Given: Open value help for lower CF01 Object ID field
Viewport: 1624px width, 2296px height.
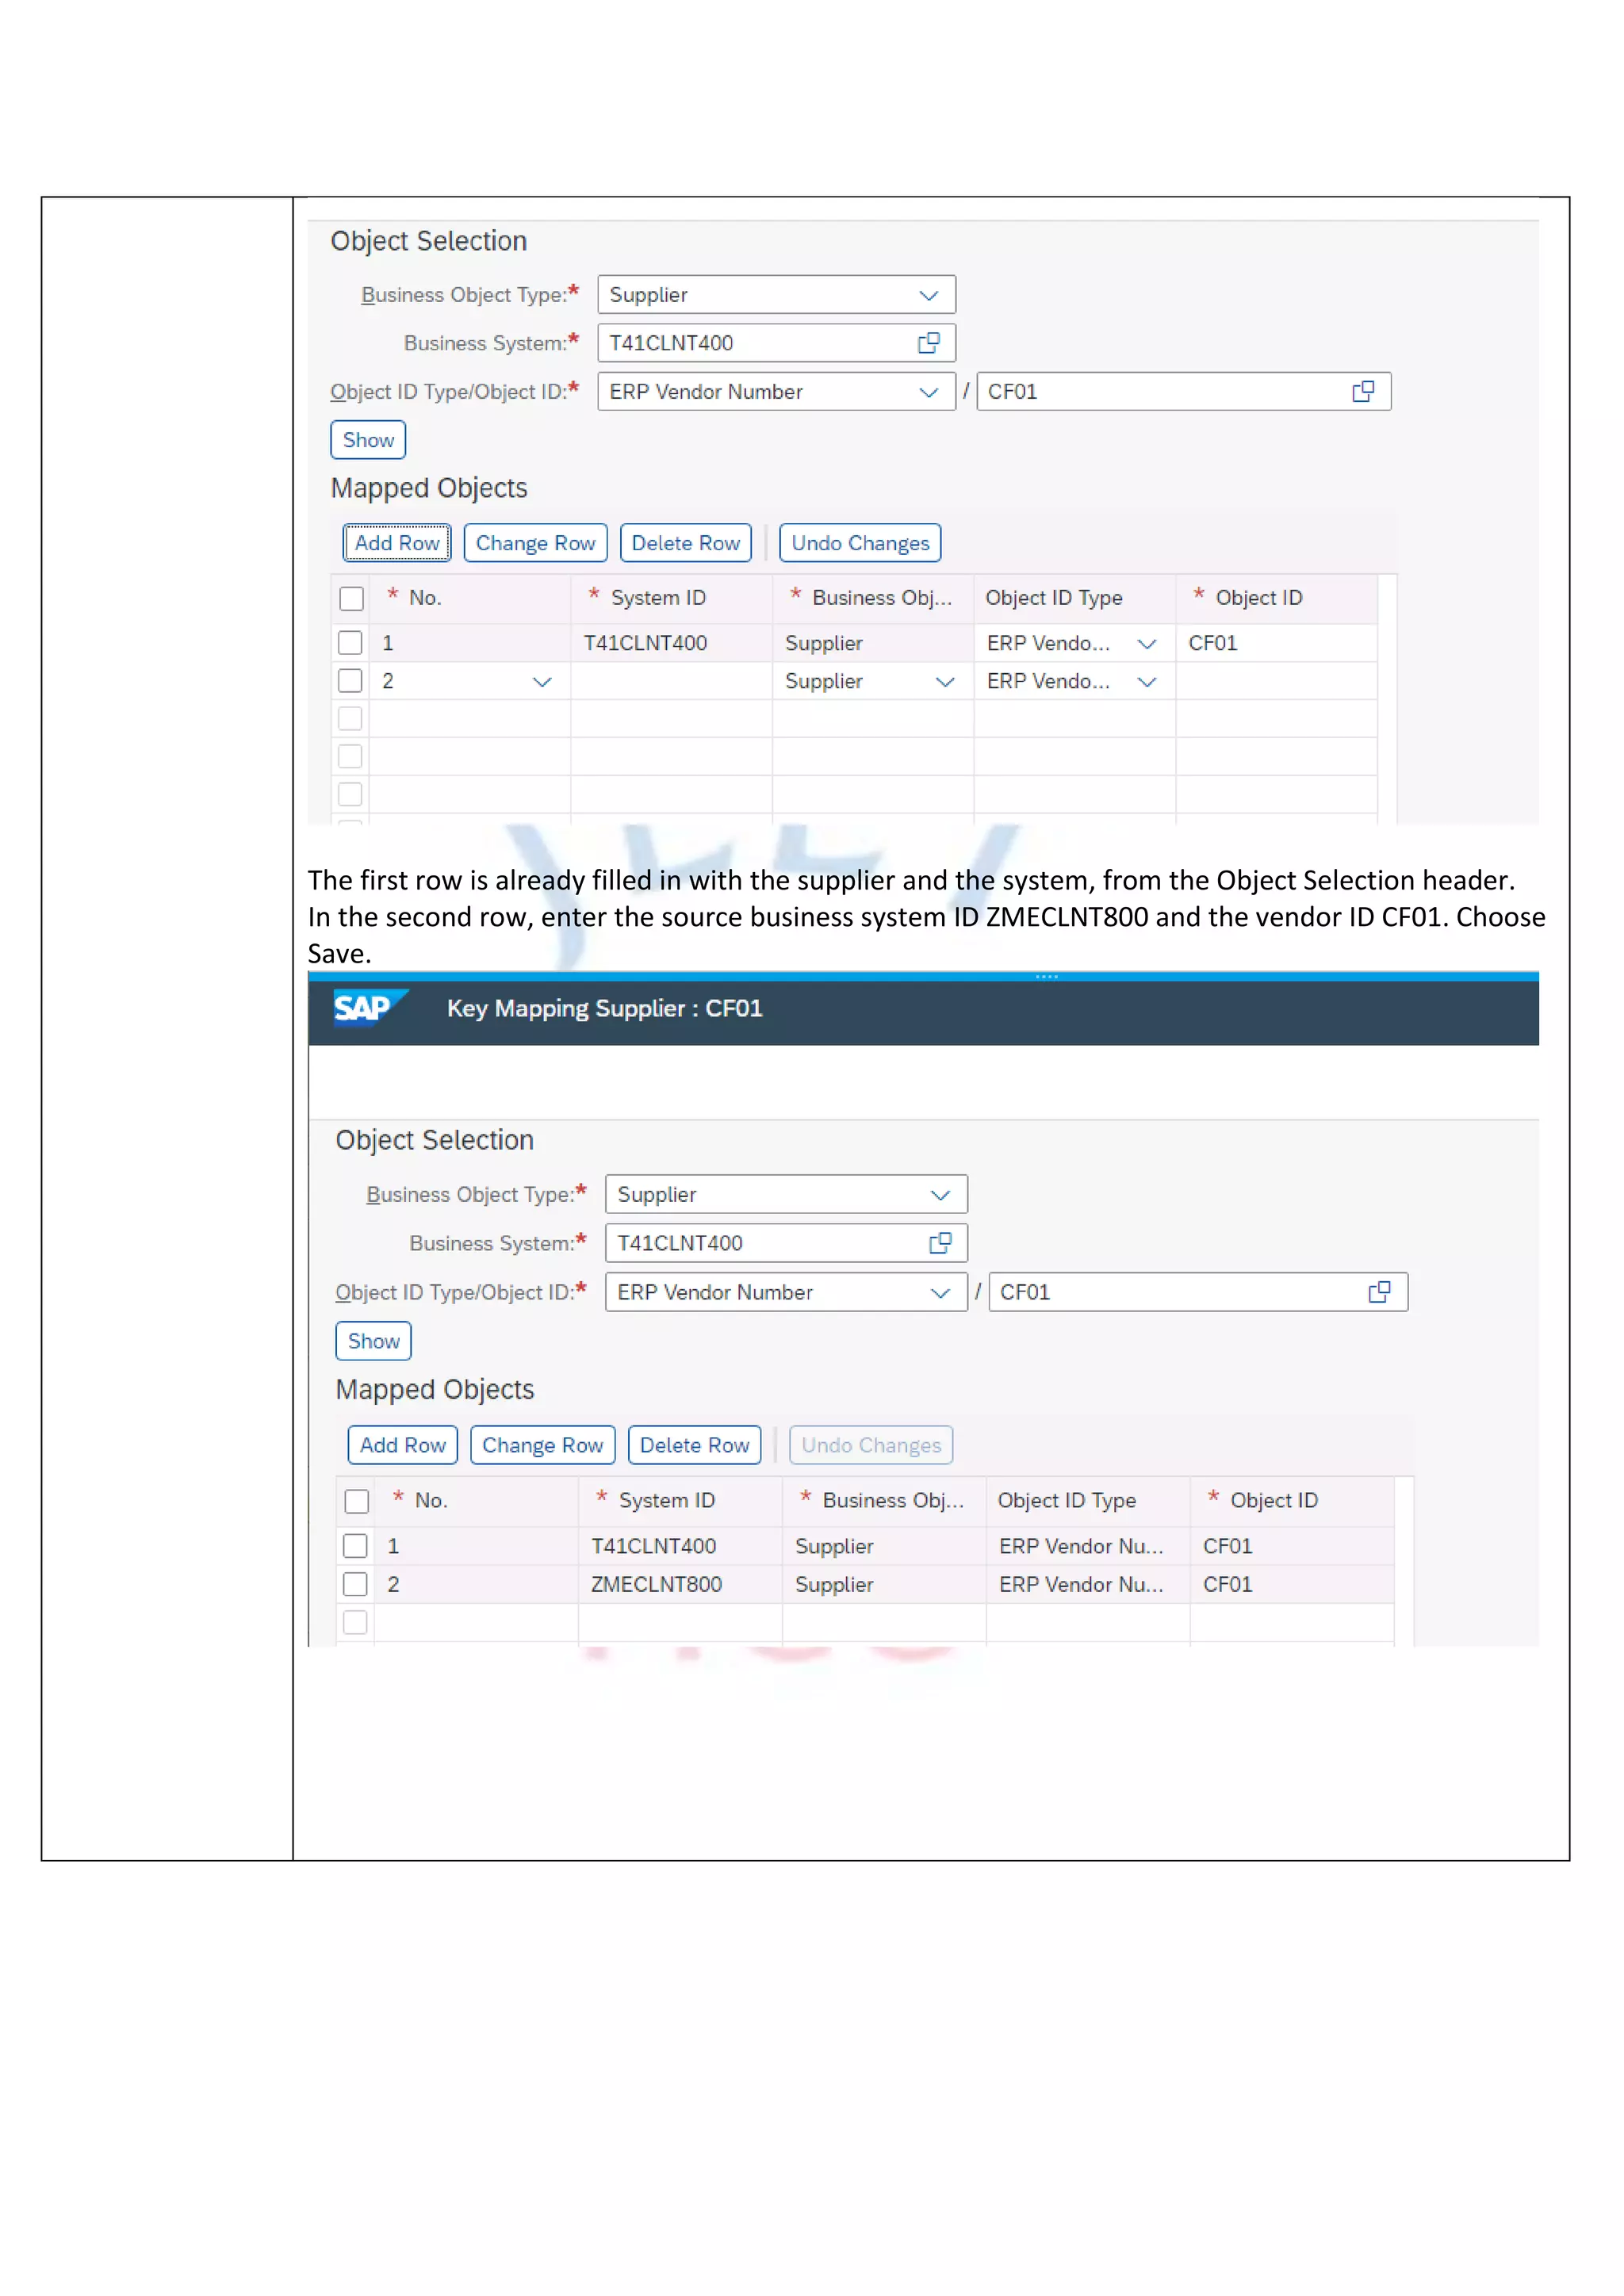Looking at the screenshot, I should click(x=1379, y=1292).
